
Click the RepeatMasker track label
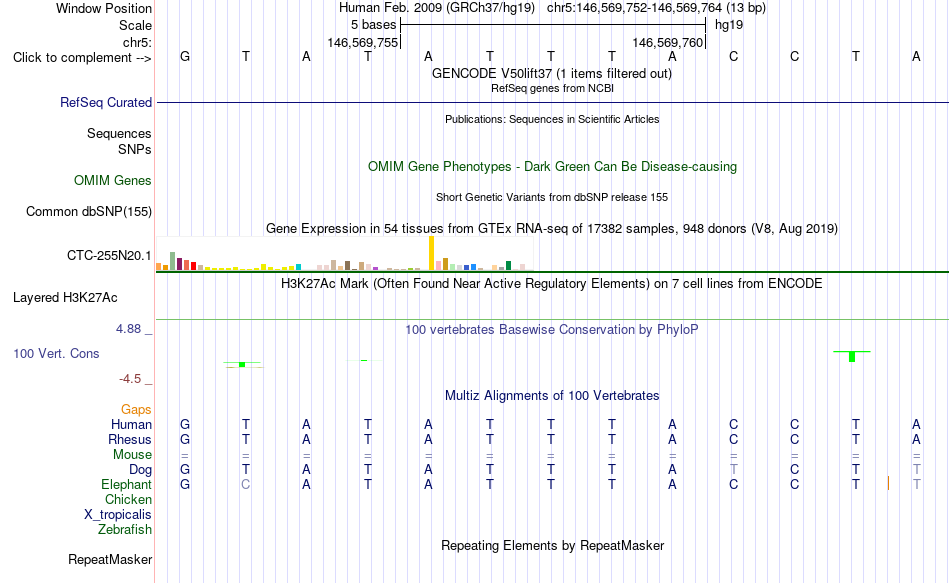(x=110, y=559)
